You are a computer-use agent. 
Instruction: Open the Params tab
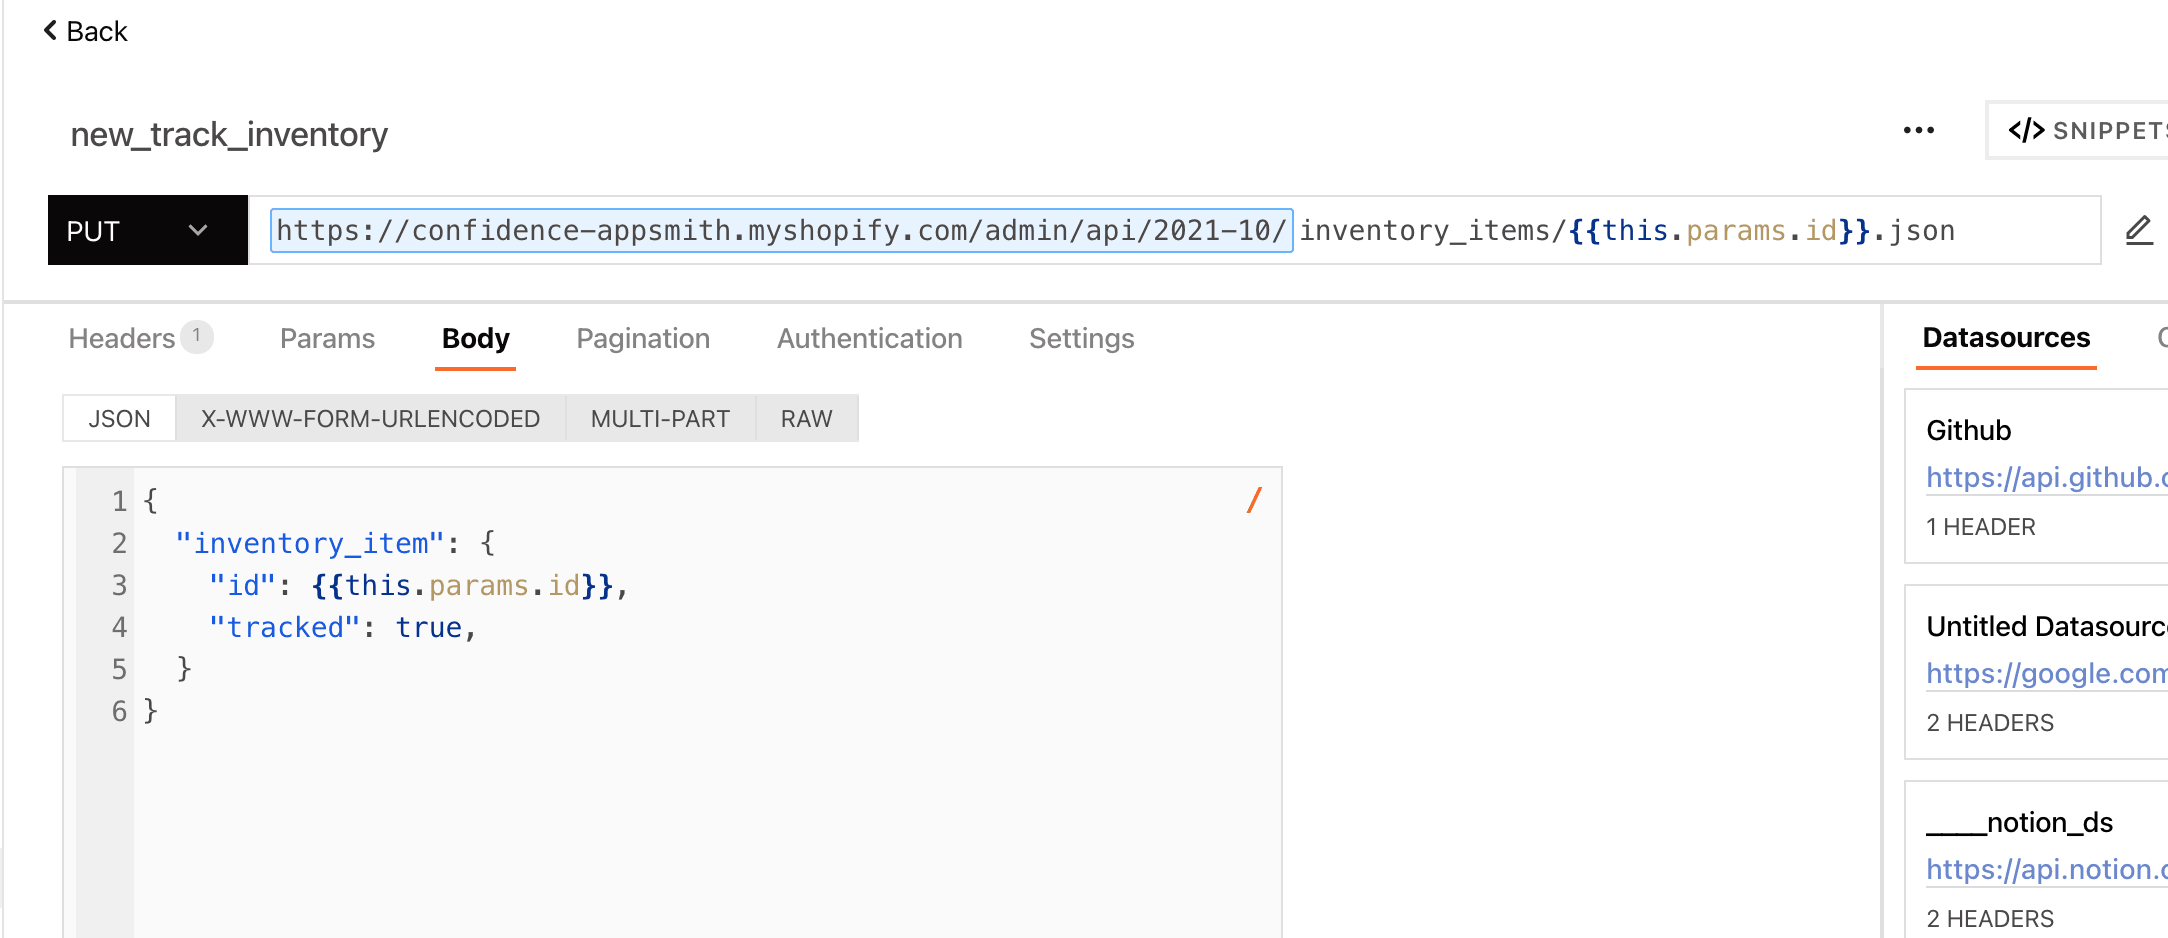pyautogui.click(x=327, y=339)
